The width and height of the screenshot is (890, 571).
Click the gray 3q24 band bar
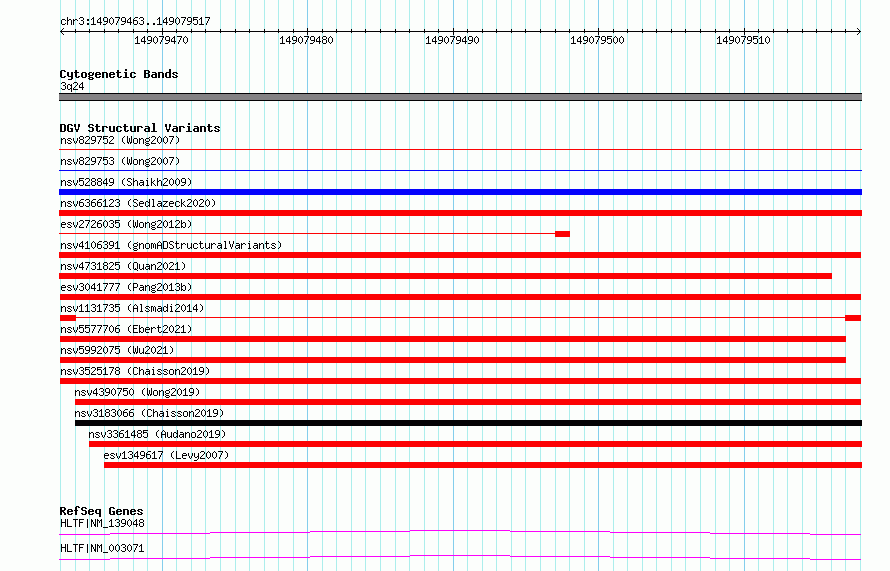tap(460, 97)
